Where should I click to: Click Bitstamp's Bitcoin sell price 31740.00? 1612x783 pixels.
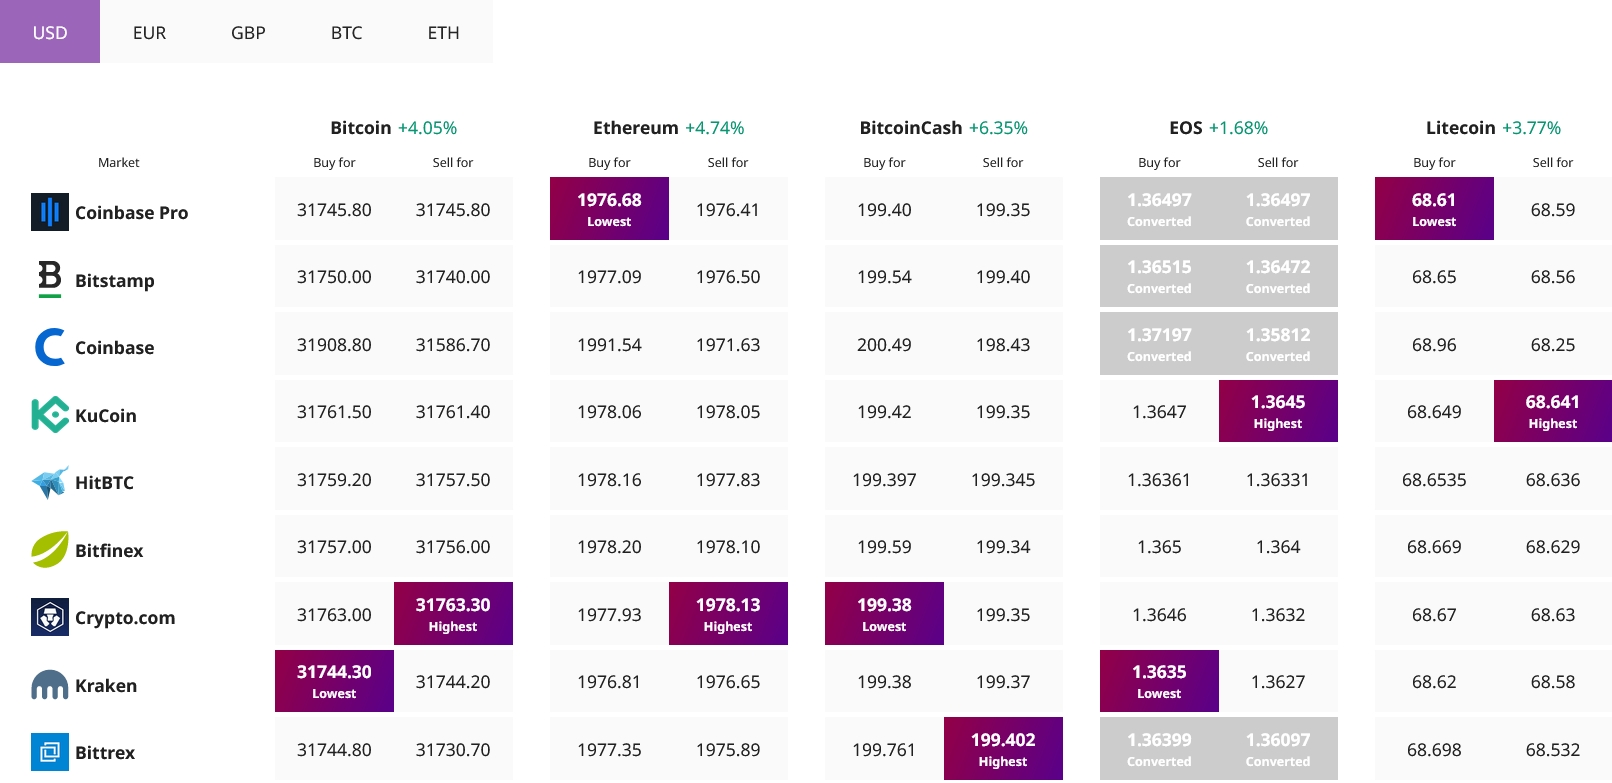point(453,276)
